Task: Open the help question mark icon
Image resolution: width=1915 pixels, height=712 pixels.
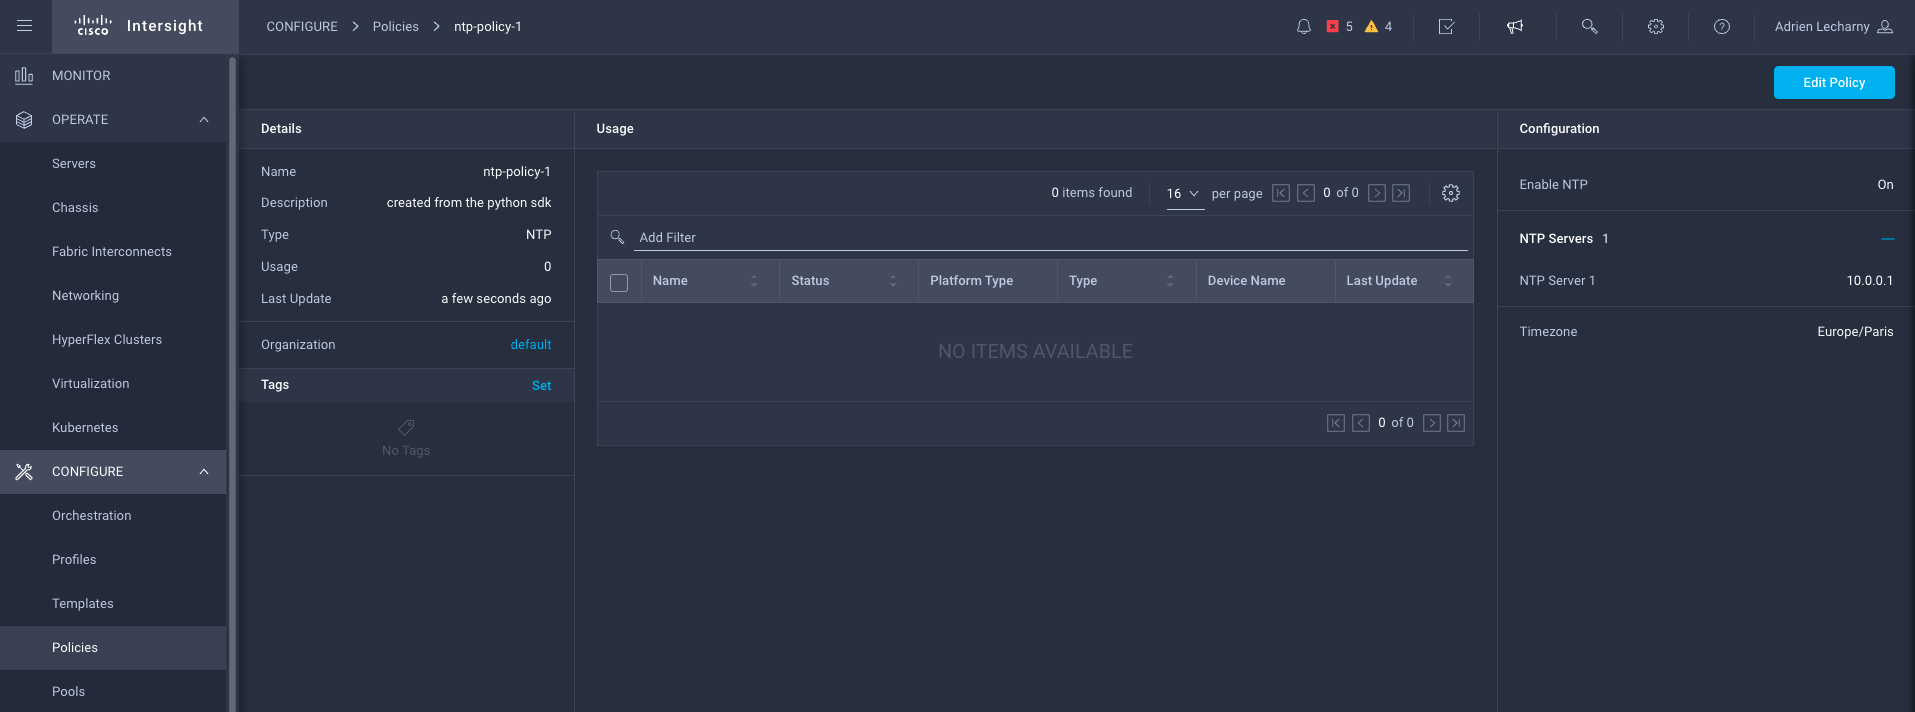Action: pos(1721,27)
